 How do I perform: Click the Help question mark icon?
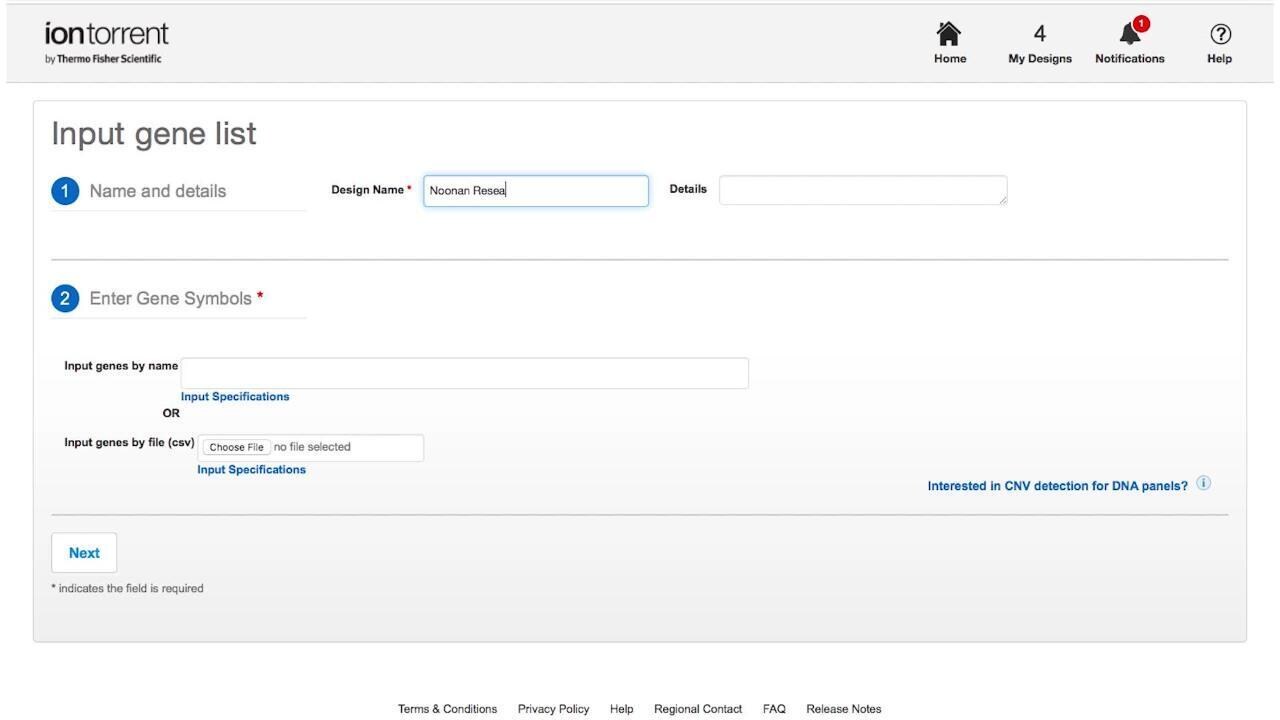pyautogui.click(x=1219, y=34)
